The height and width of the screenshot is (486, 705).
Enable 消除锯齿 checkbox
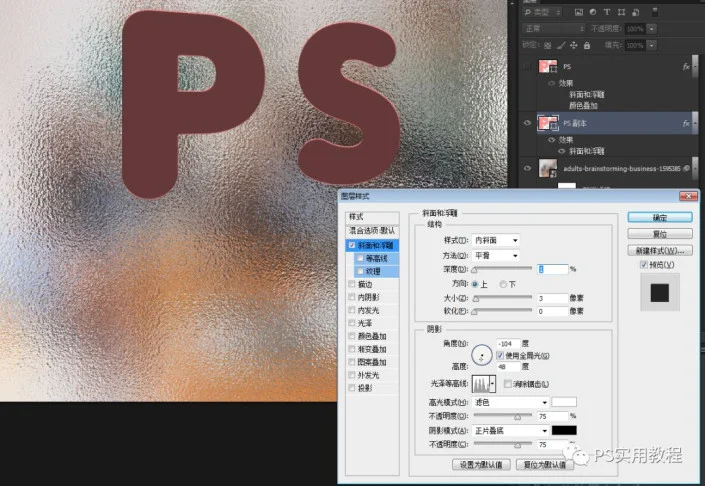[508, 384]
